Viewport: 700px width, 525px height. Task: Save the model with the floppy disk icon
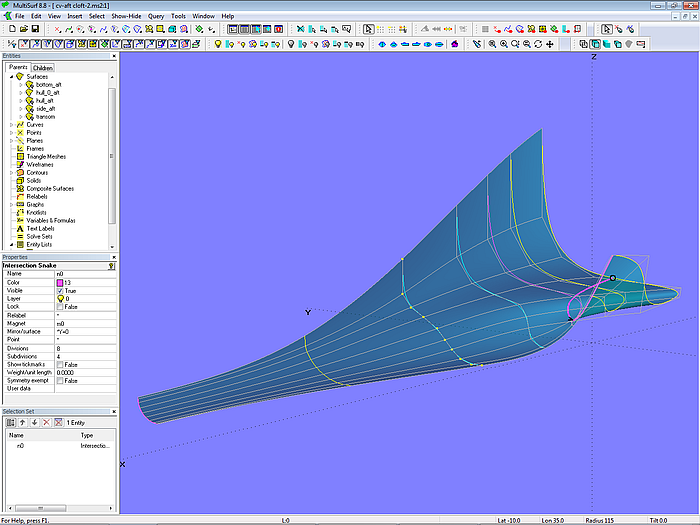point(33,30)
